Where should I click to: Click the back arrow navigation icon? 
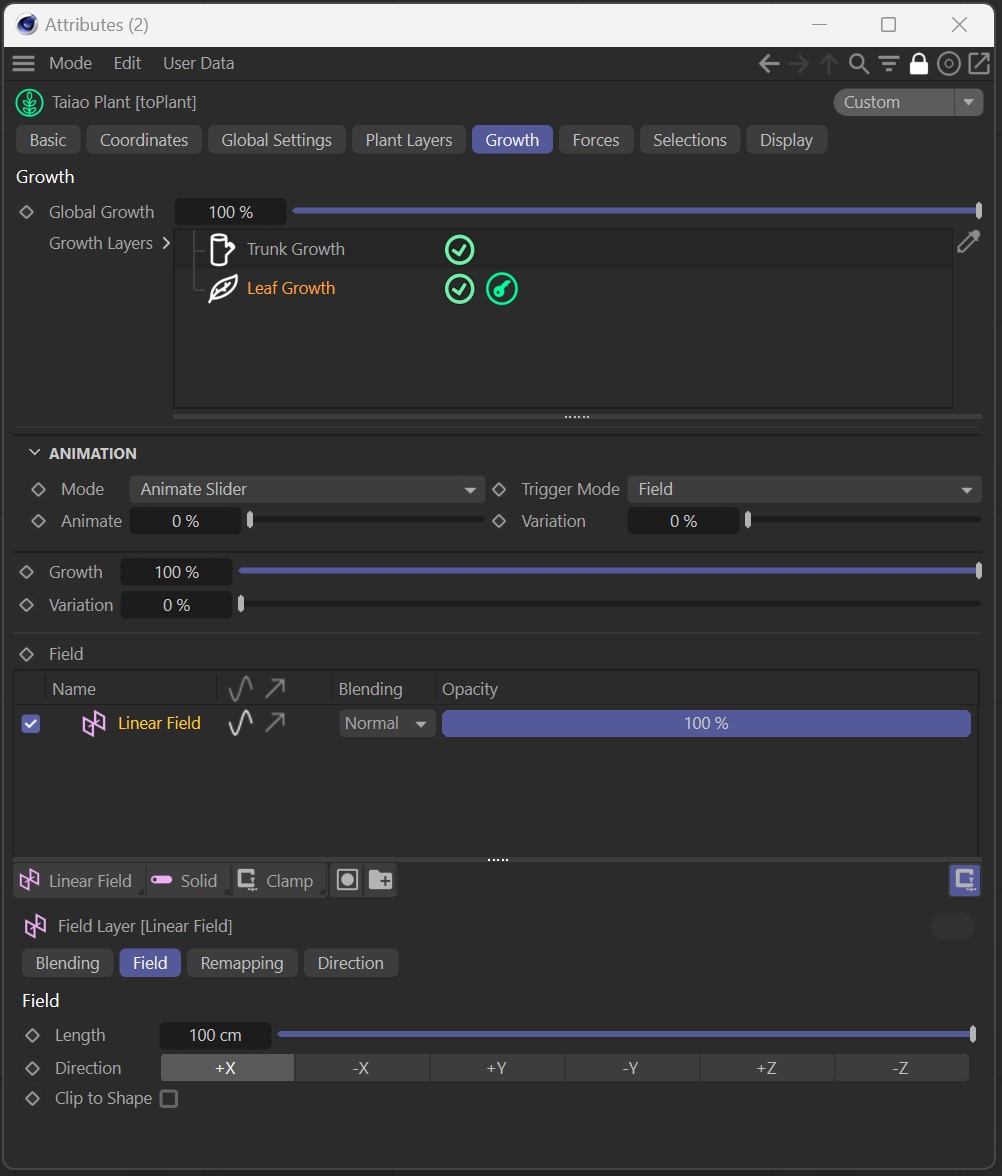[768, 64]
